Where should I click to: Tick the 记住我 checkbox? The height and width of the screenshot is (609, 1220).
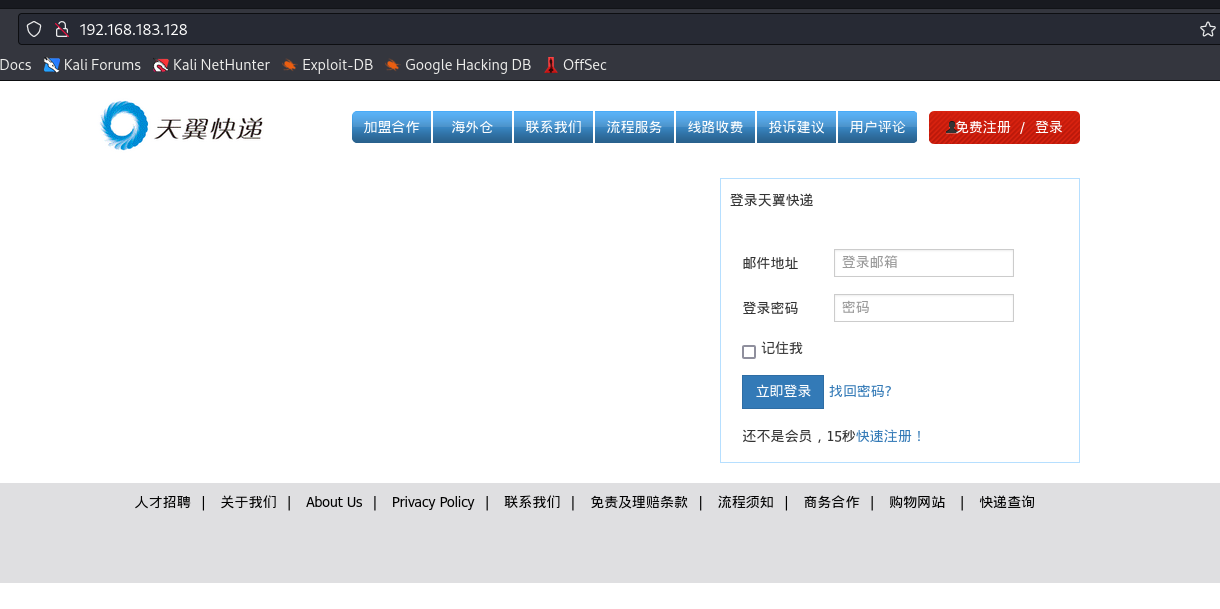point(749,351)
